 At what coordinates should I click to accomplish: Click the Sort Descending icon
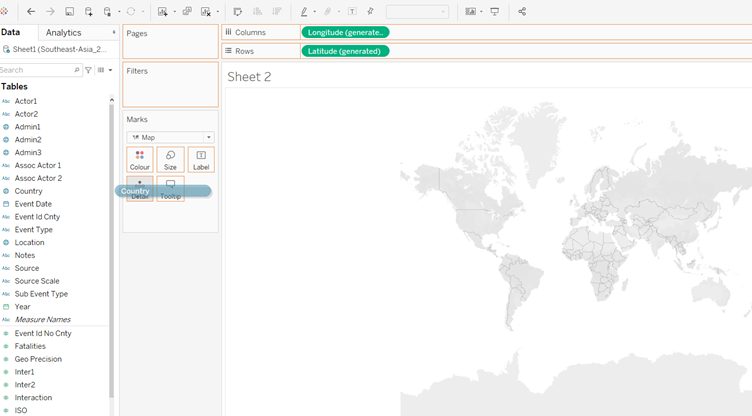[277, 12]
